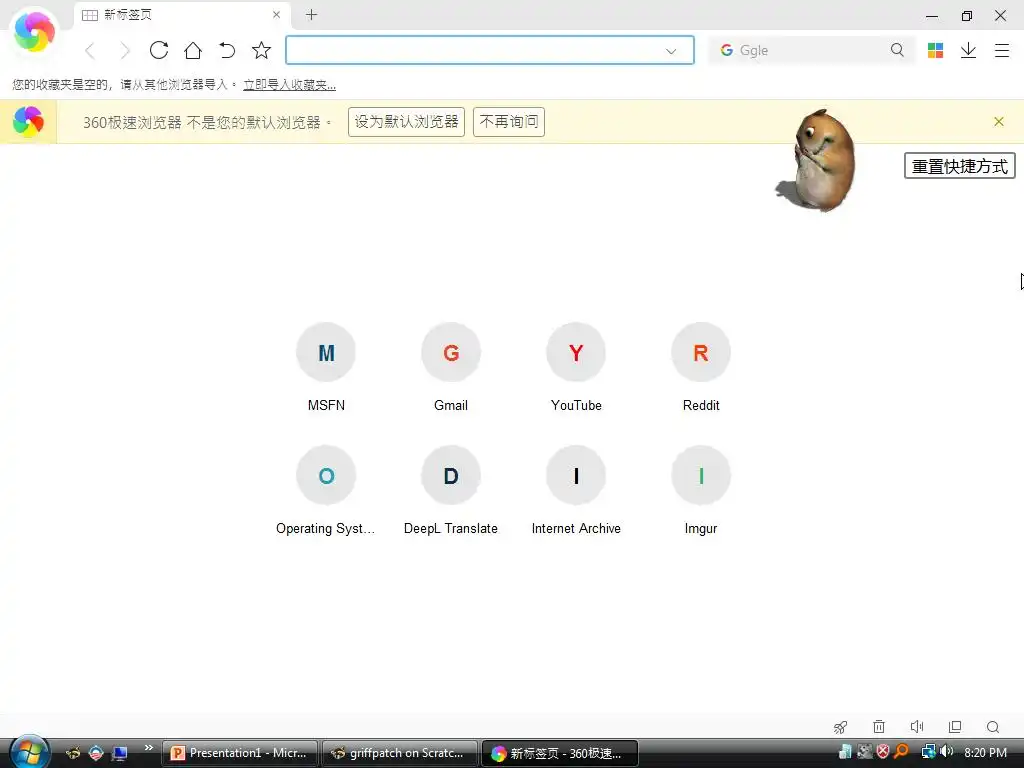Viewport: 1024px width, 768px height.
Task: Expand quick launch overflow chevron
Action: pos(149,748)
